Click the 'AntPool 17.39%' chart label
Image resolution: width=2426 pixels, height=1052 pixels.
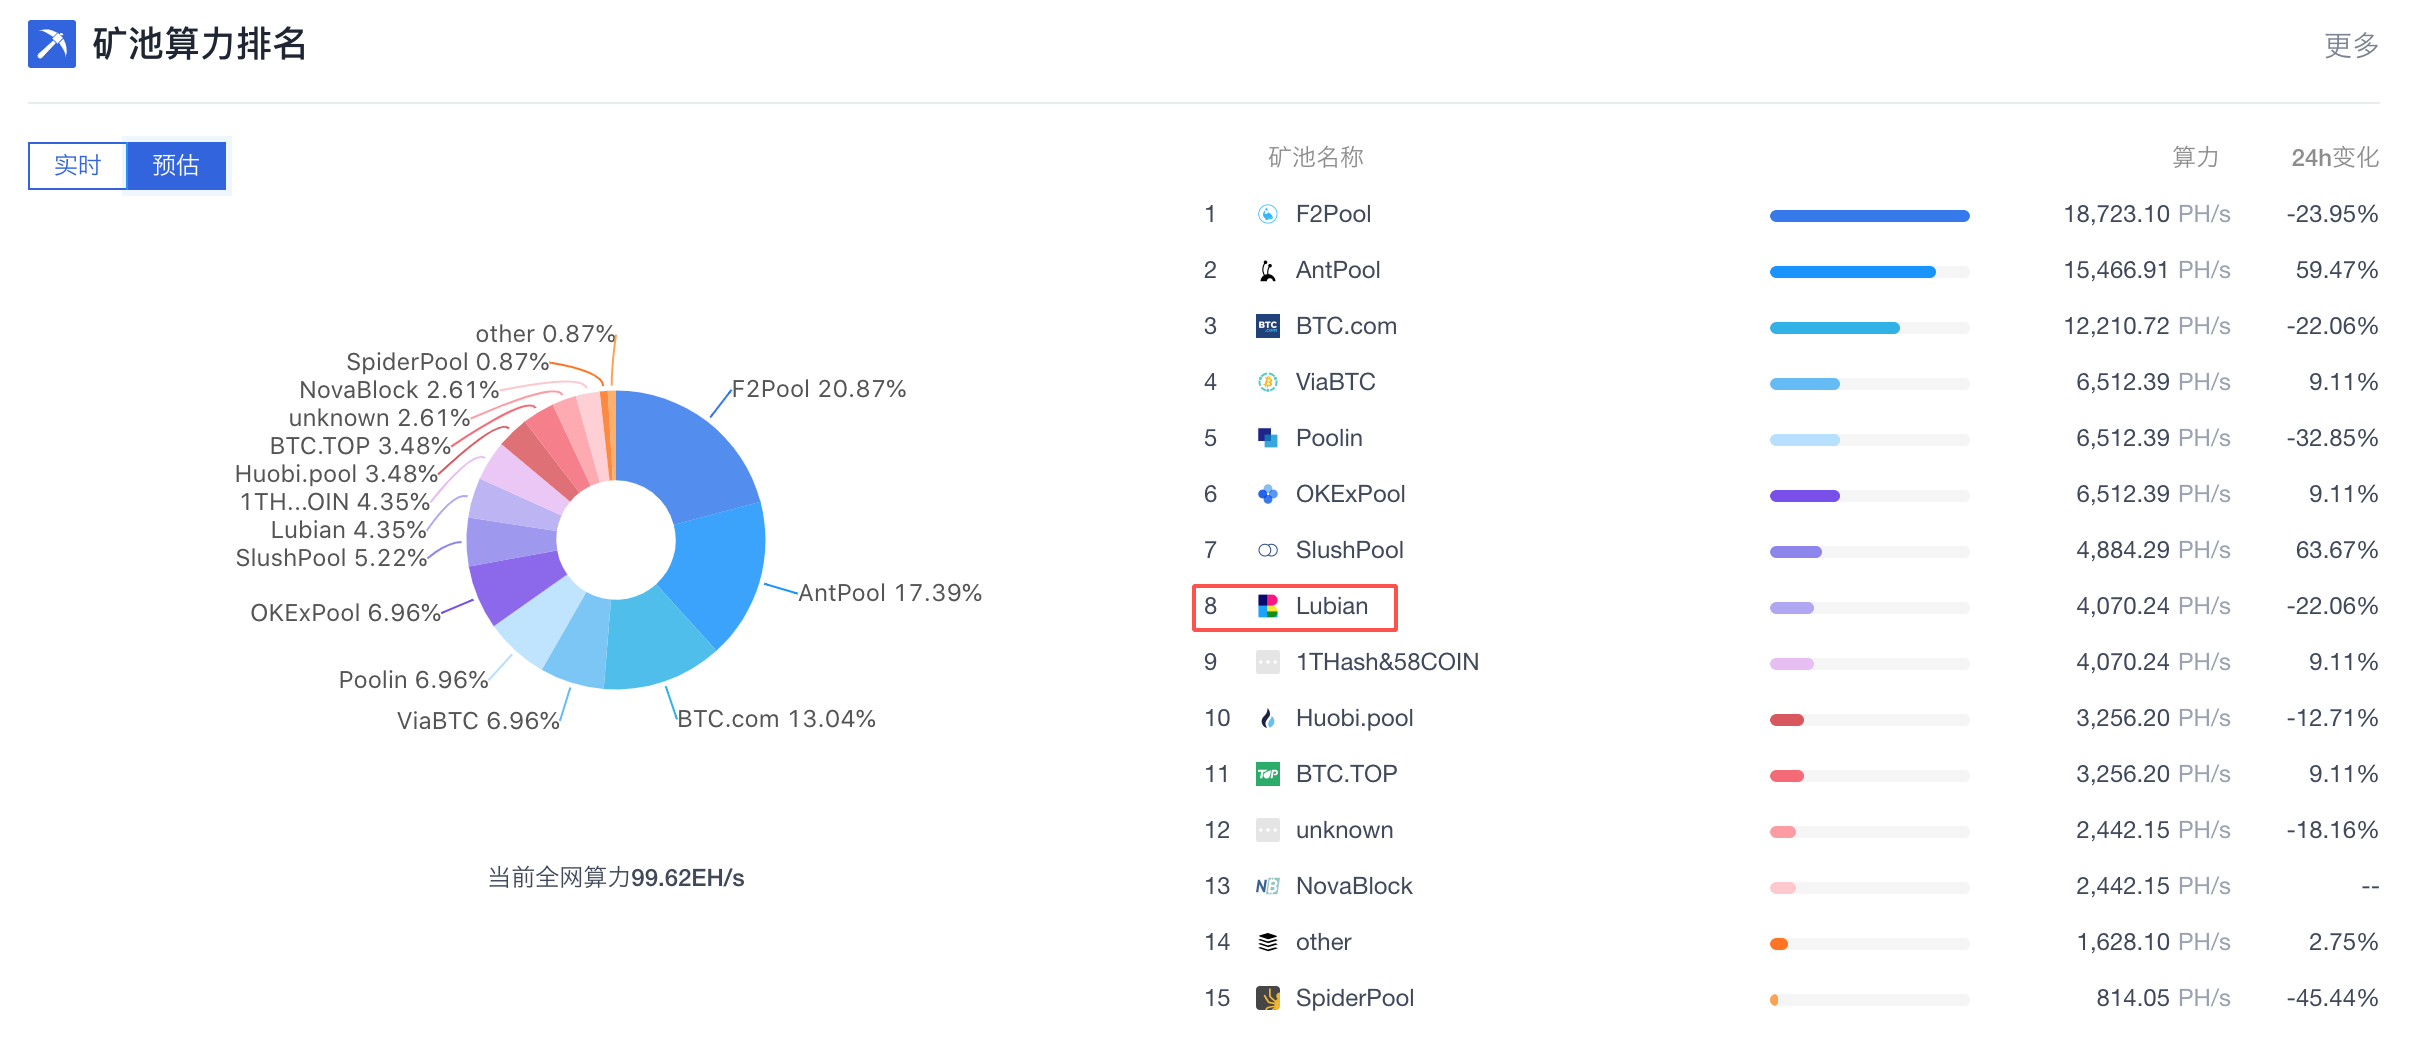890,593
